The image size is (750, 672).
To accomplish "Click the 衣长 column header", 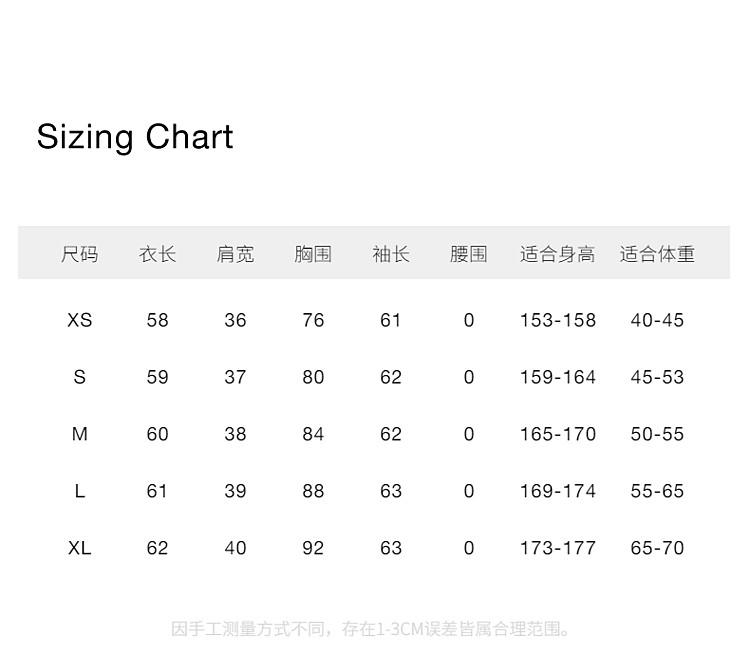I will tap(157, 254).
